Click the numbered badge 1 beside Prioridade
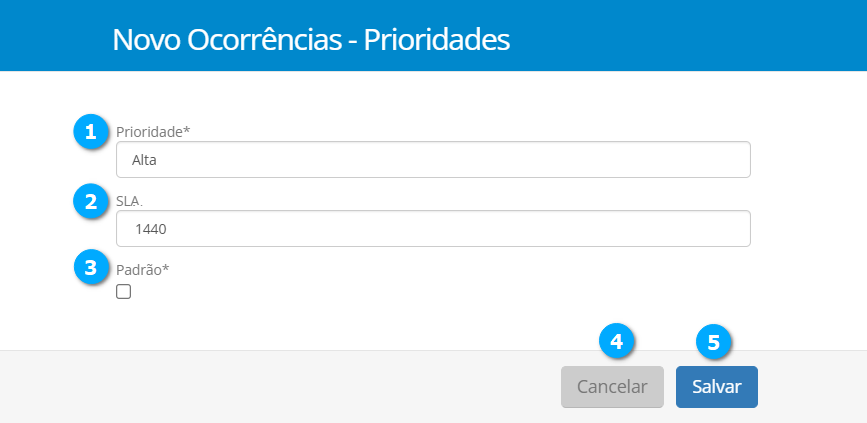Image resolution: width=867 pixels, height=423 pixels. pyautogui.click(x=92, y=131)
